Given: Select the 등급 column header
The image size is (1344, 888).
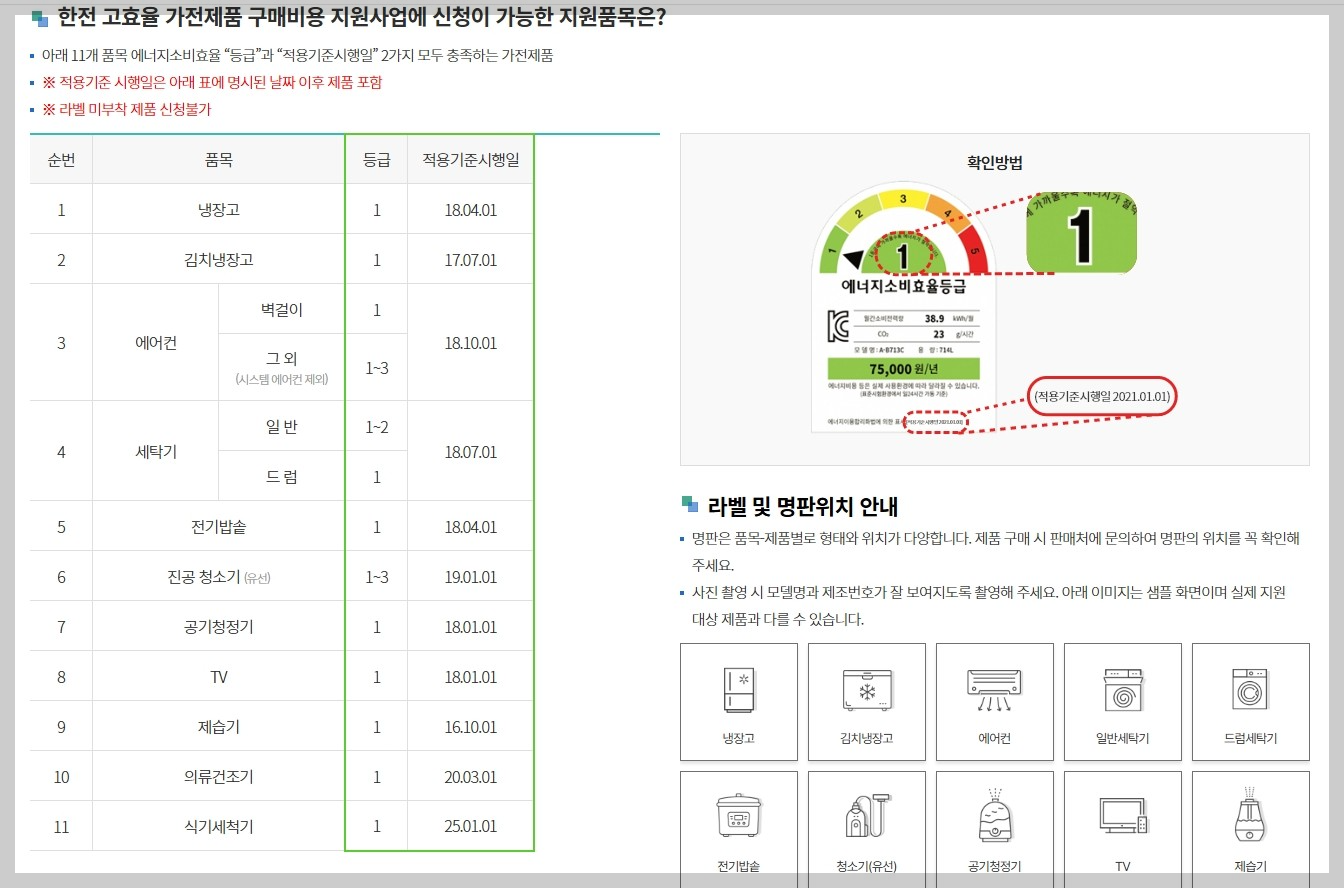Looking at the screenshot, I should tap(376, 159).
